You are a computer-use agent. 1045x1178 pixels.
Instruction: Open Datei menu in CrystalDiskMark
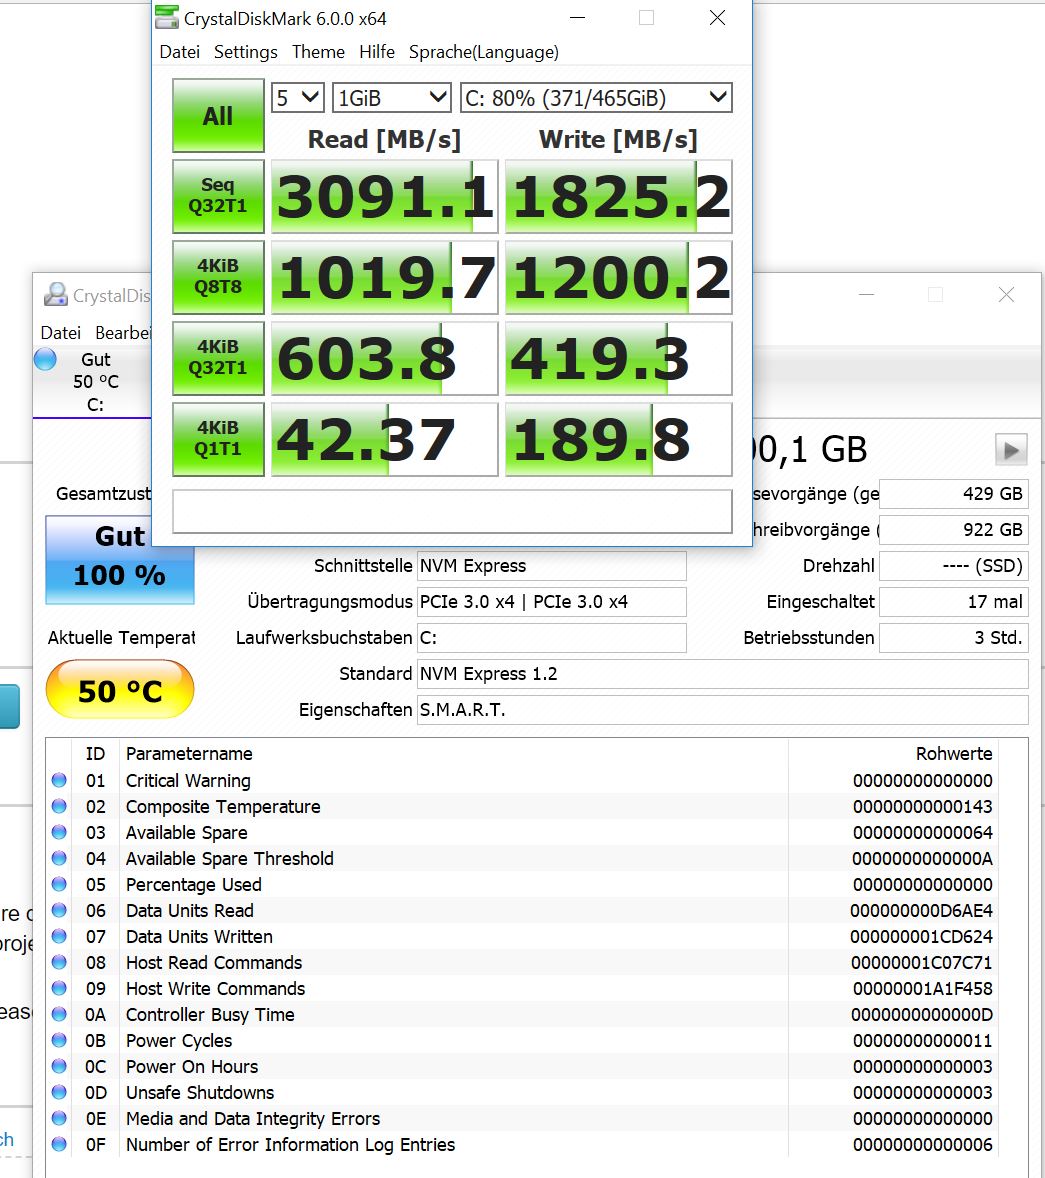(180, 52)
